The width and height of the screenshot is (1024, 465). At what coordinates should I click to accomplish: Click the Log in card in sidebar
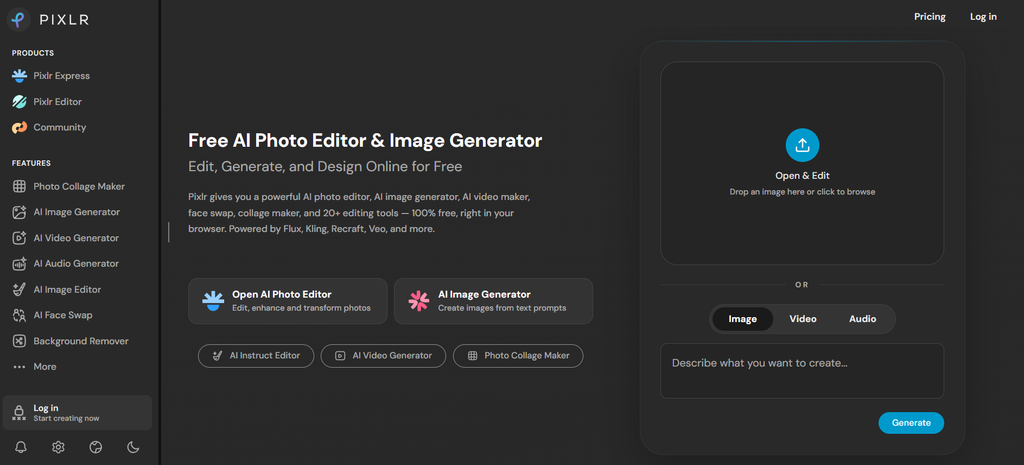(x=77, y=413)
